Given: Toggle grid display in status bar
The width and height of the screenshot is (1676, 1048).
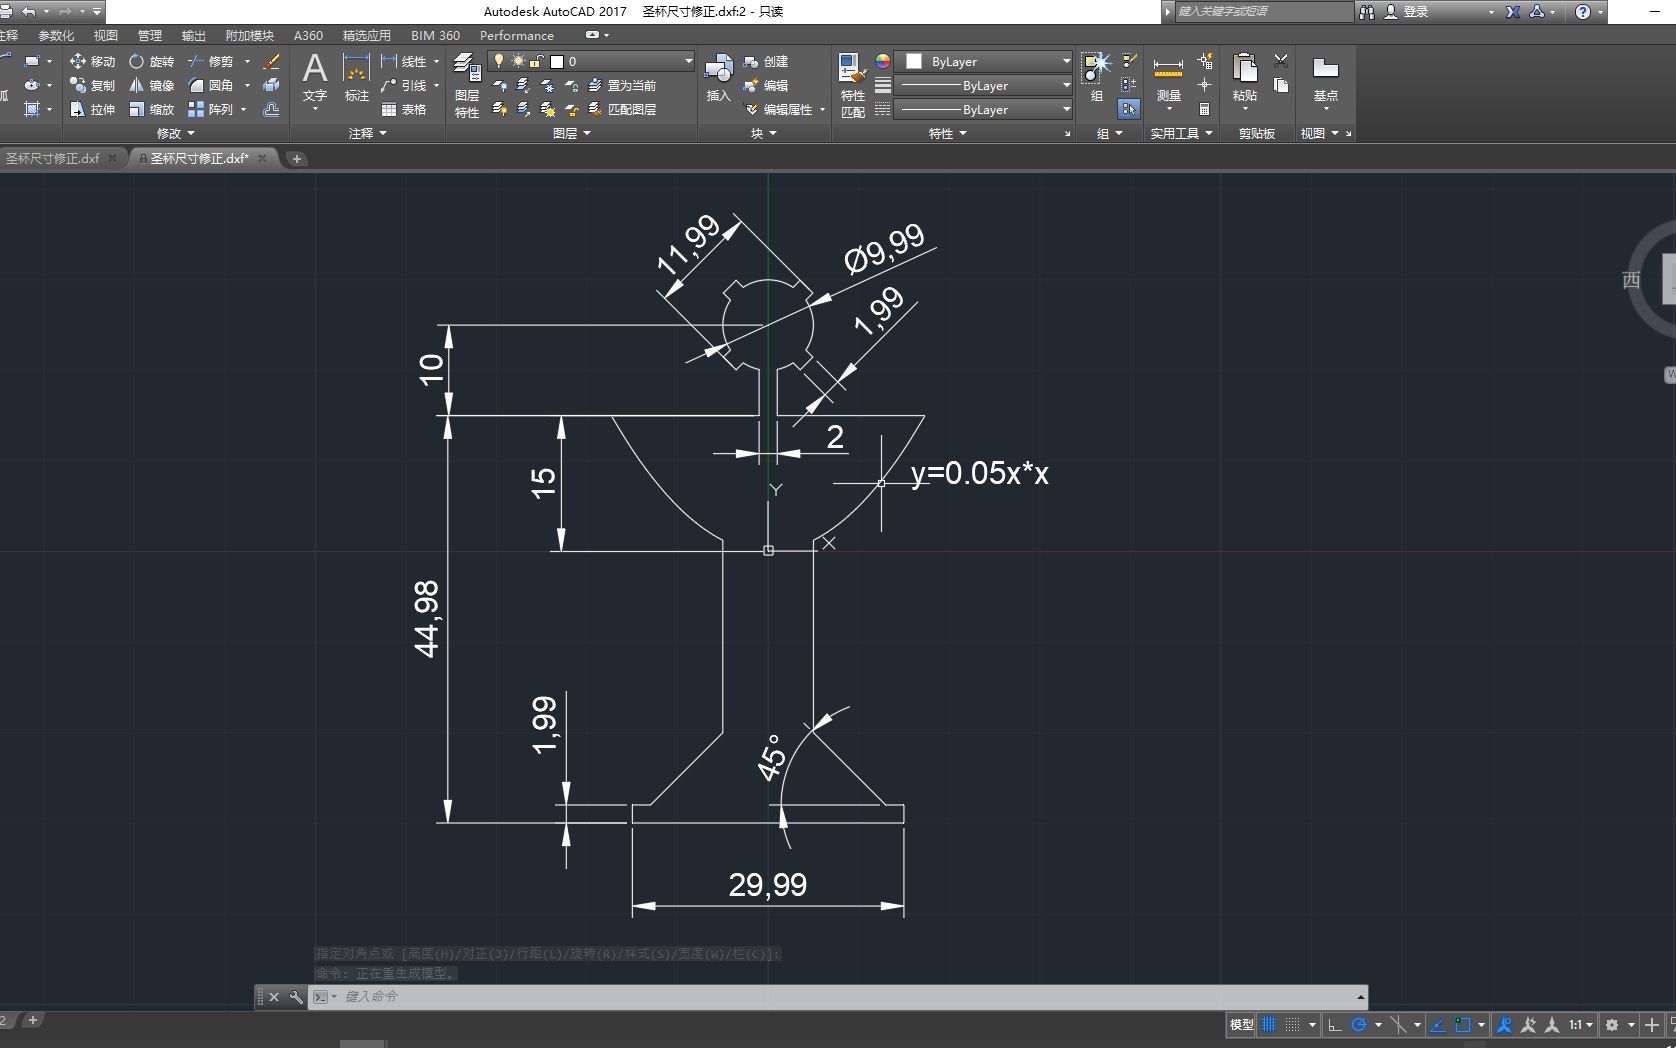Looking at the screenshot, I should pyautogui.click(x=1268, y=1025).
